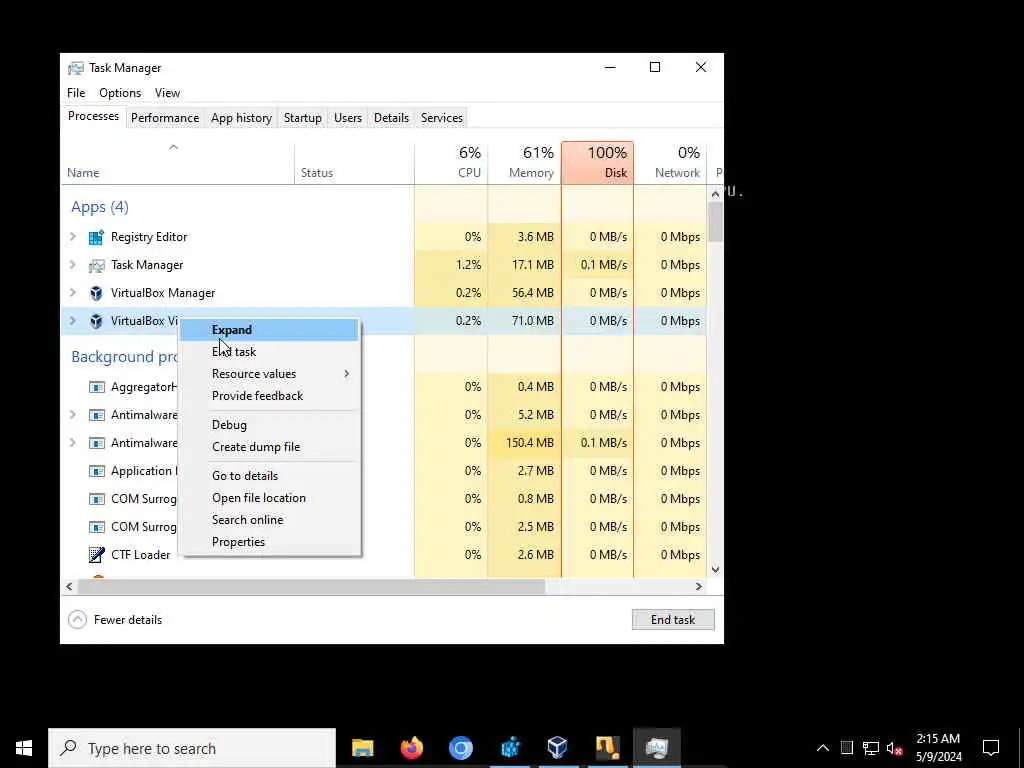Switch to the Users tab
The image size is (1024, 768).
tap(347, 118)
